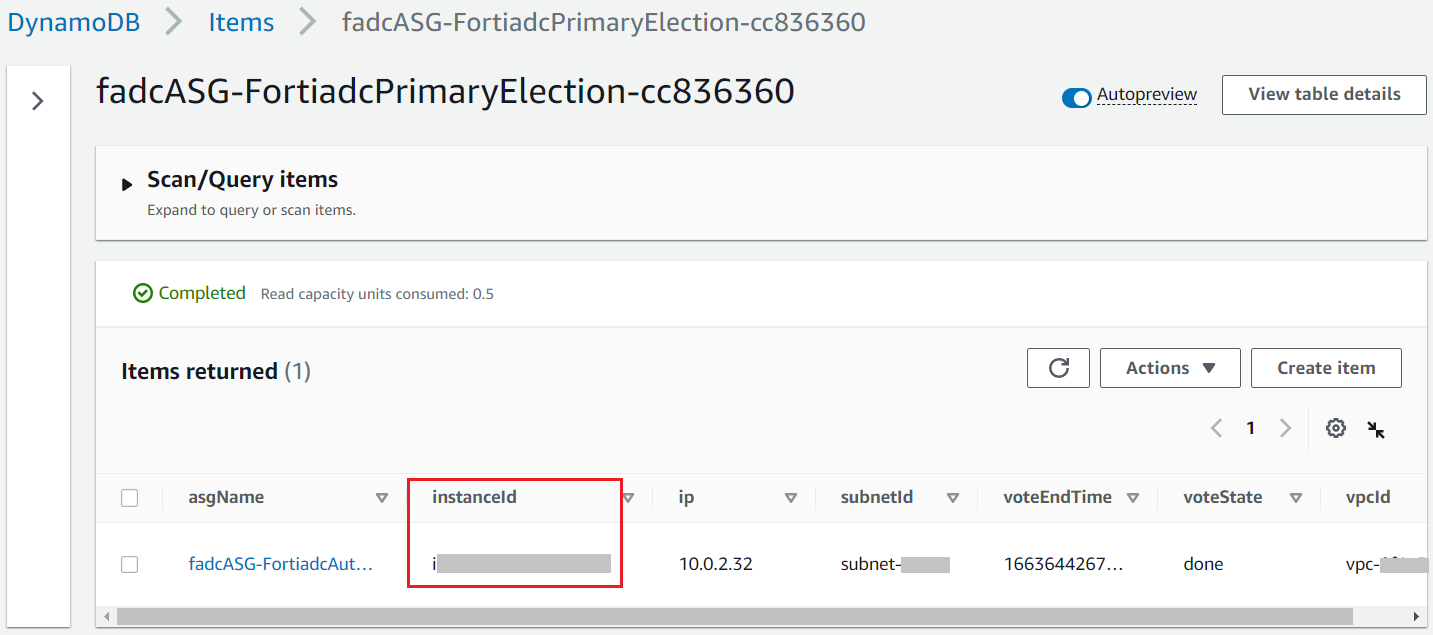
Task: Collapse the view with the diagonal arrows icon
Action: tap(1376, 428)
